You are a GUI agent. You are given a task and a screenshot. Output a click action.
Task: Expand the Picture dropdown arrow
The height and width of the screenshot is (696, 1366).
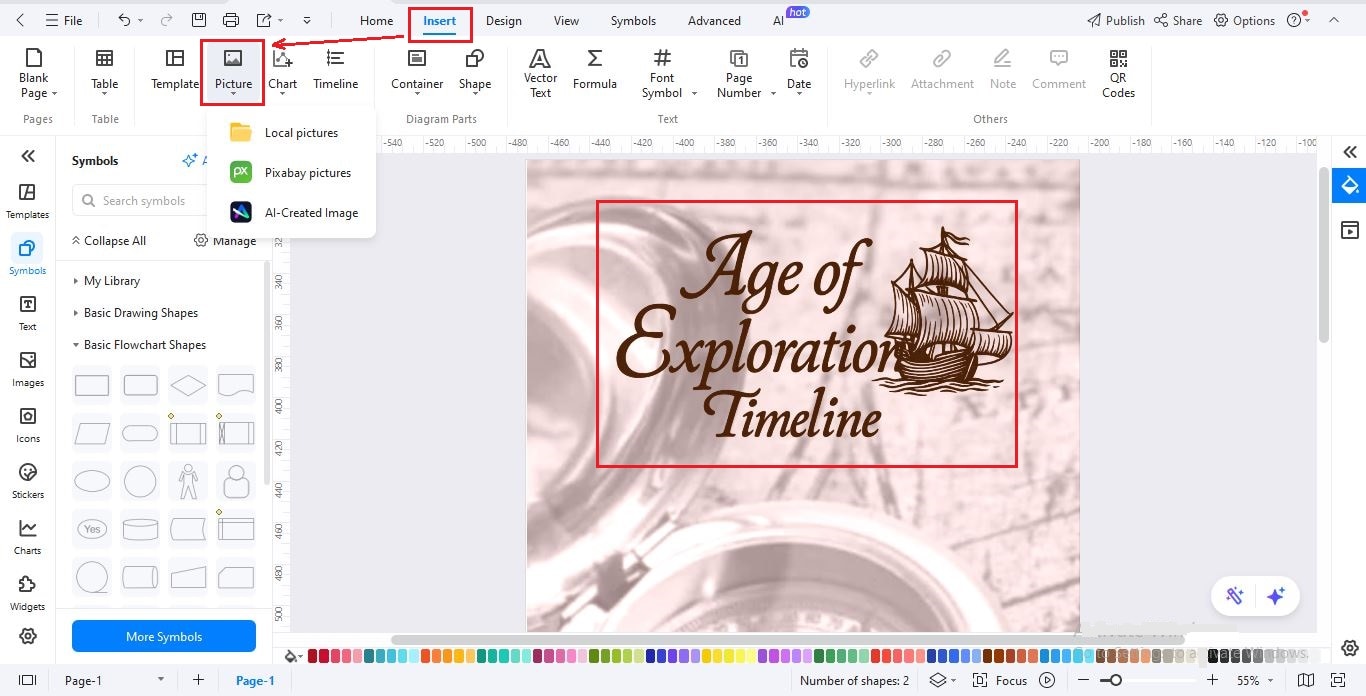pyautogui.click(x=233, y=95)
